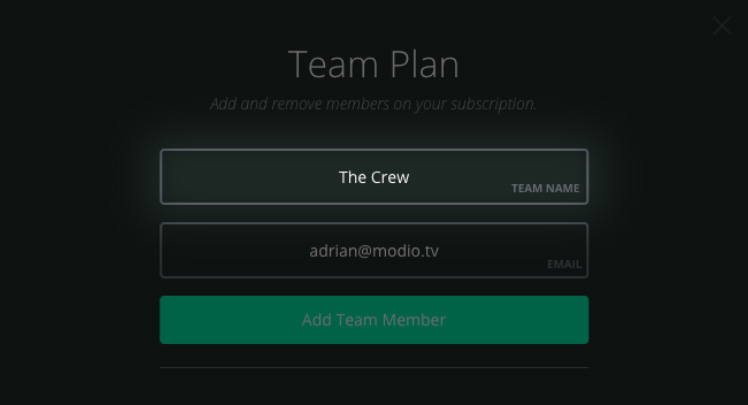Screen dimensions: 748x405
Task: Click into the Email input field
Action: click(374, 250)
